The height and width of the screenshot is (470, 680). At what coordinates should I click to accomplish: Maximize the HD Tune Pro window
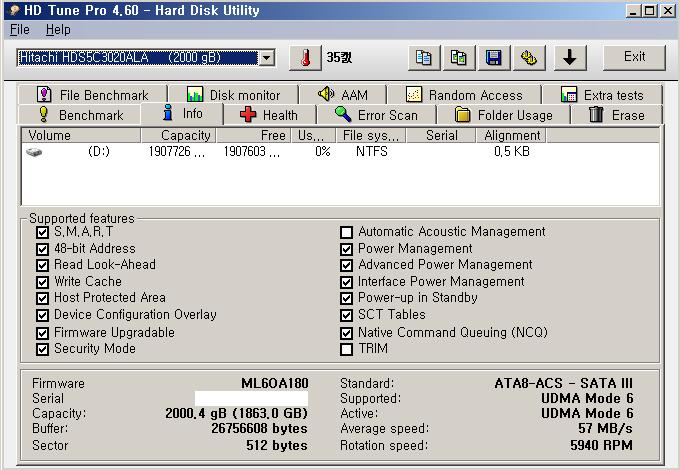tap(650, 10)
